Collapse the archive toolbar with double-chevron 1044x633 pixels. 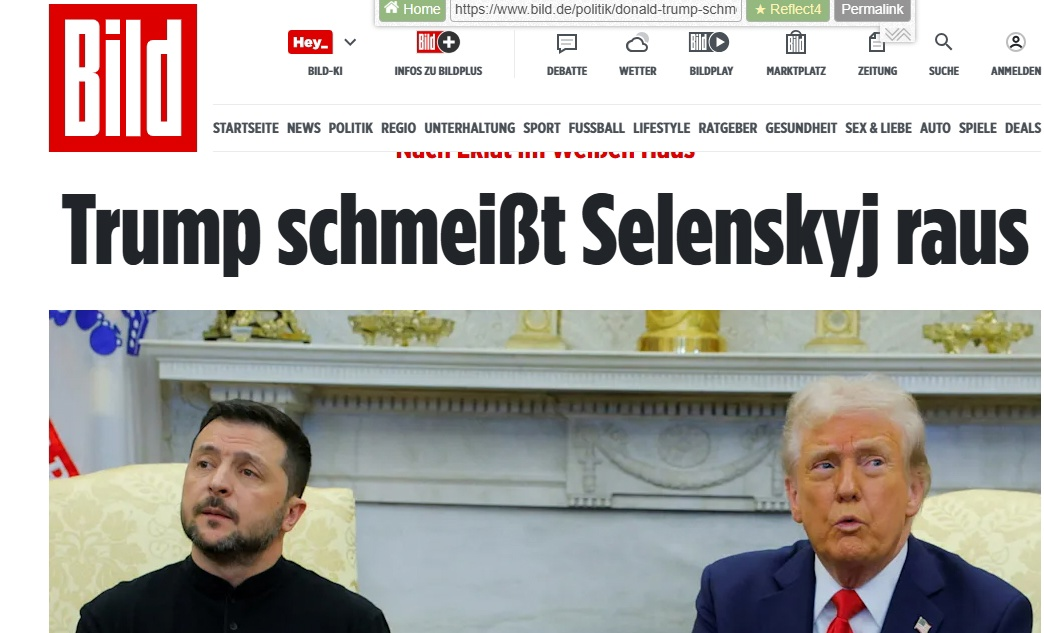898,34
